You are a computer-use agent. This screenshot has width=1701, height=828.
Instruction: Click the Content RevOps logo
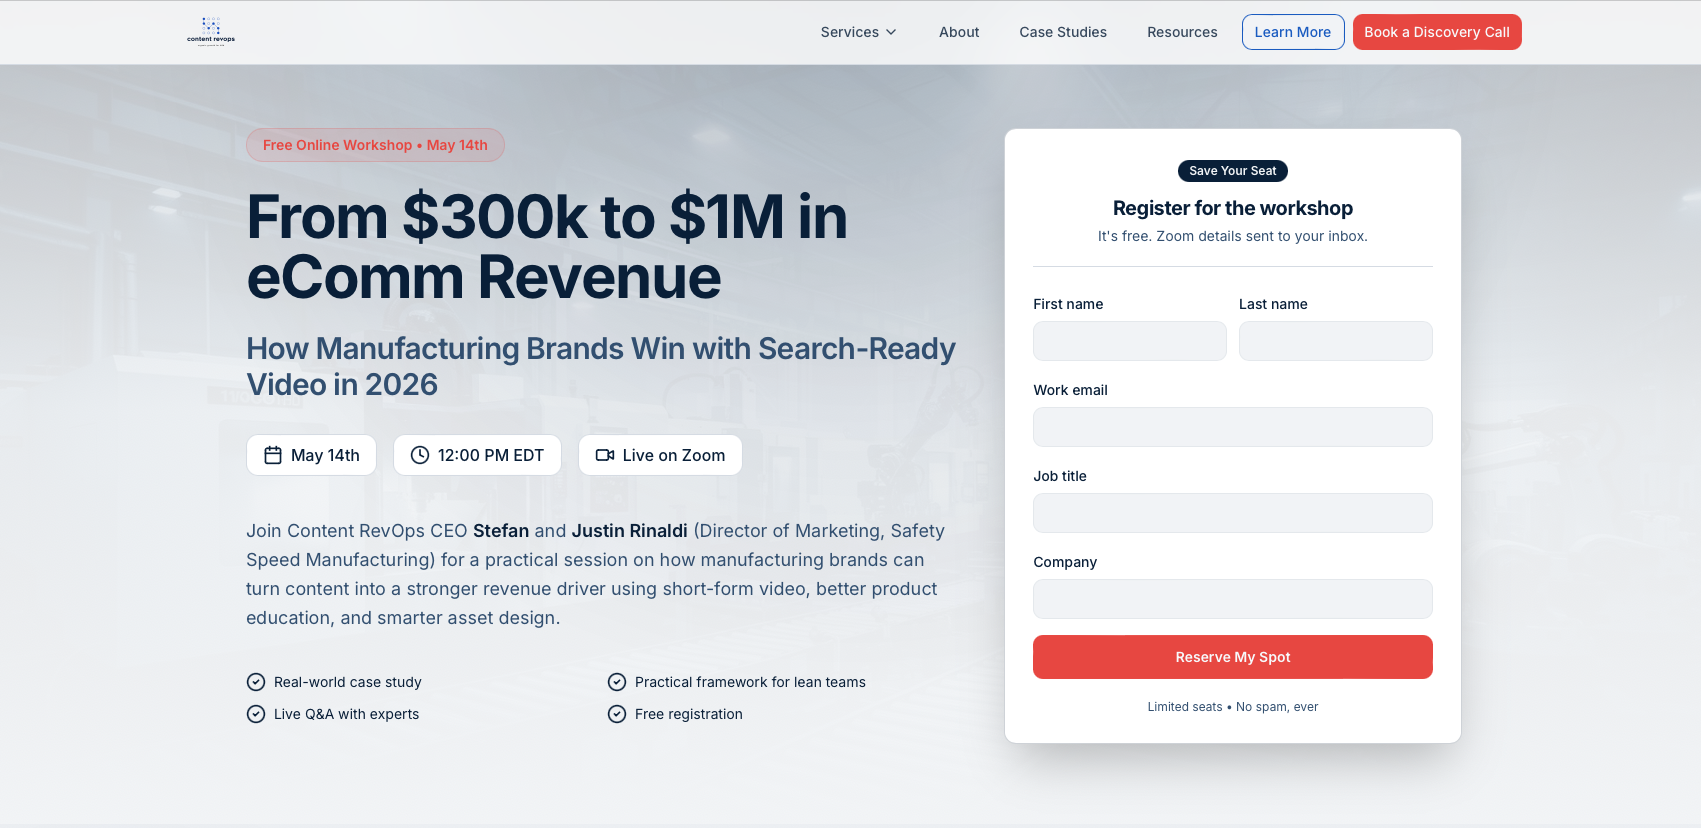click(211, 31)
